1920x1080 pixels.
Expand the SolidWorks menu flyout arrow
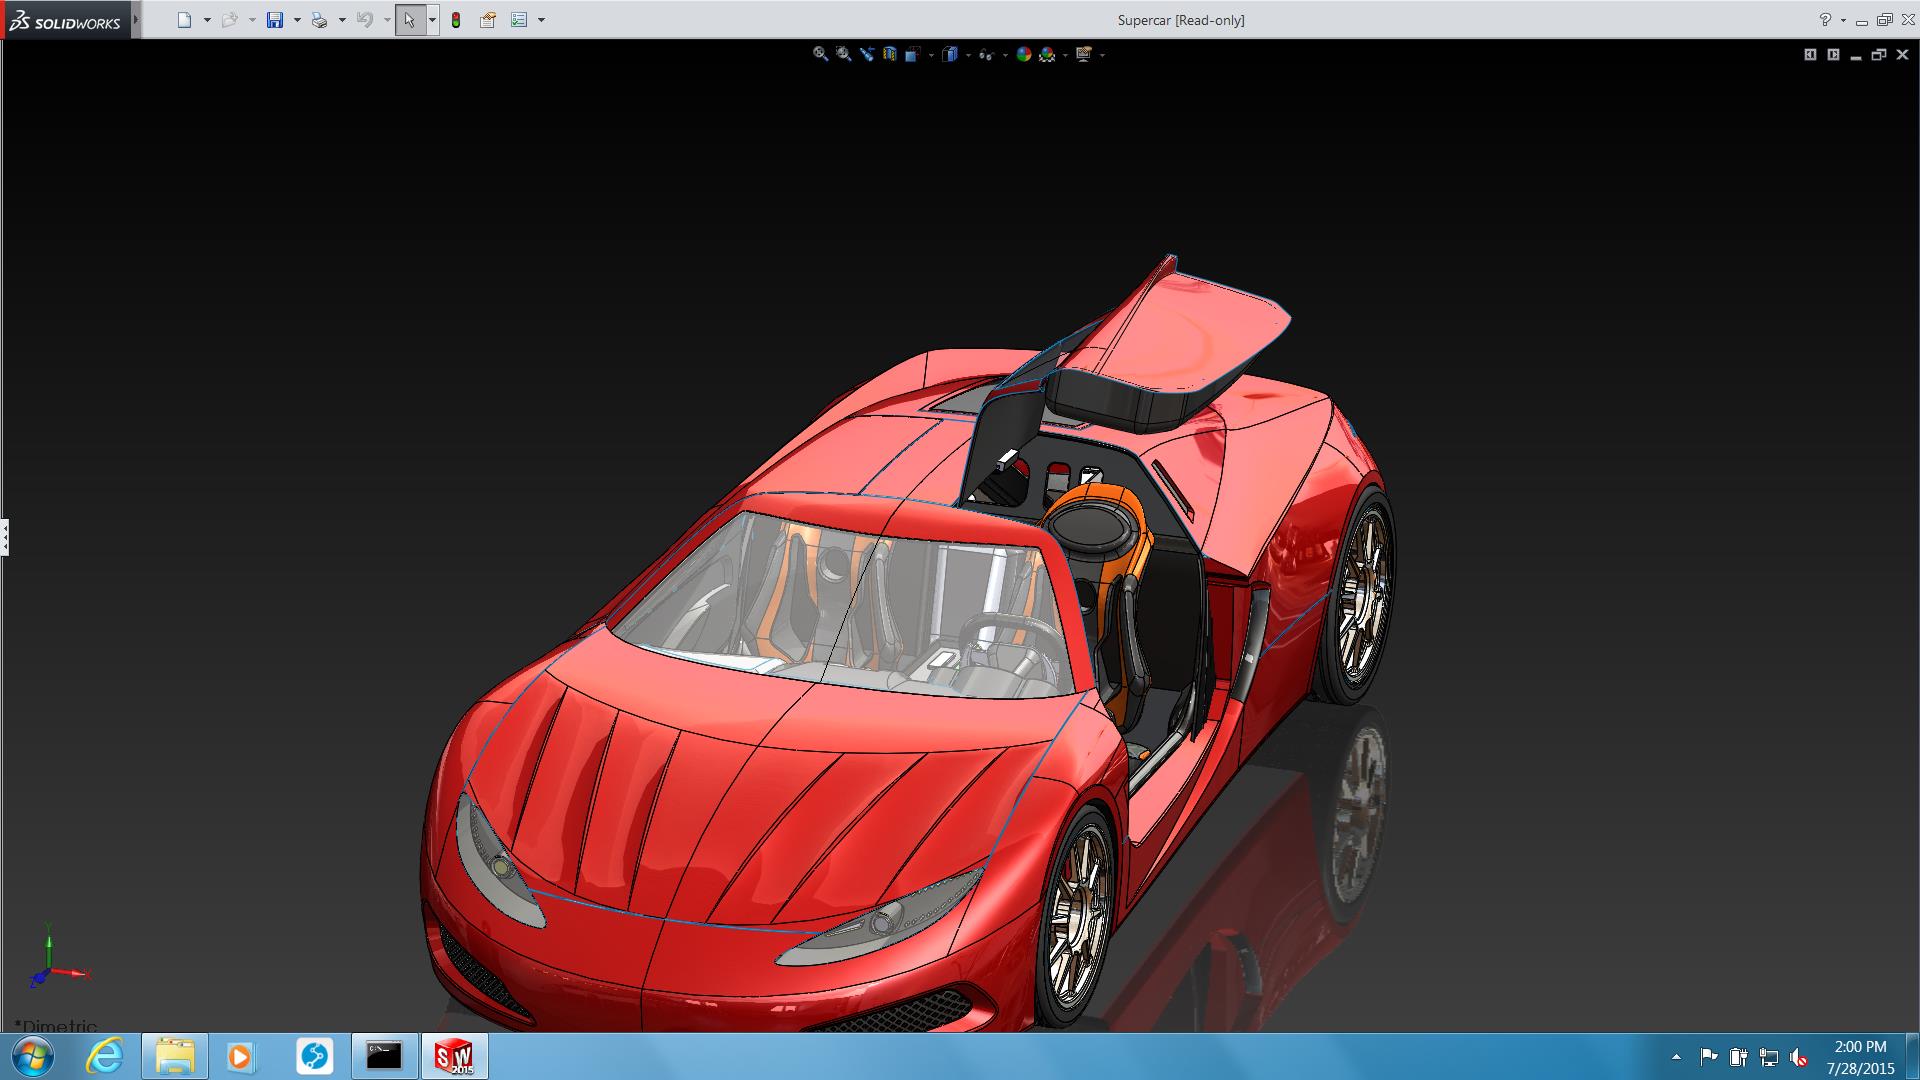(136, 20)
